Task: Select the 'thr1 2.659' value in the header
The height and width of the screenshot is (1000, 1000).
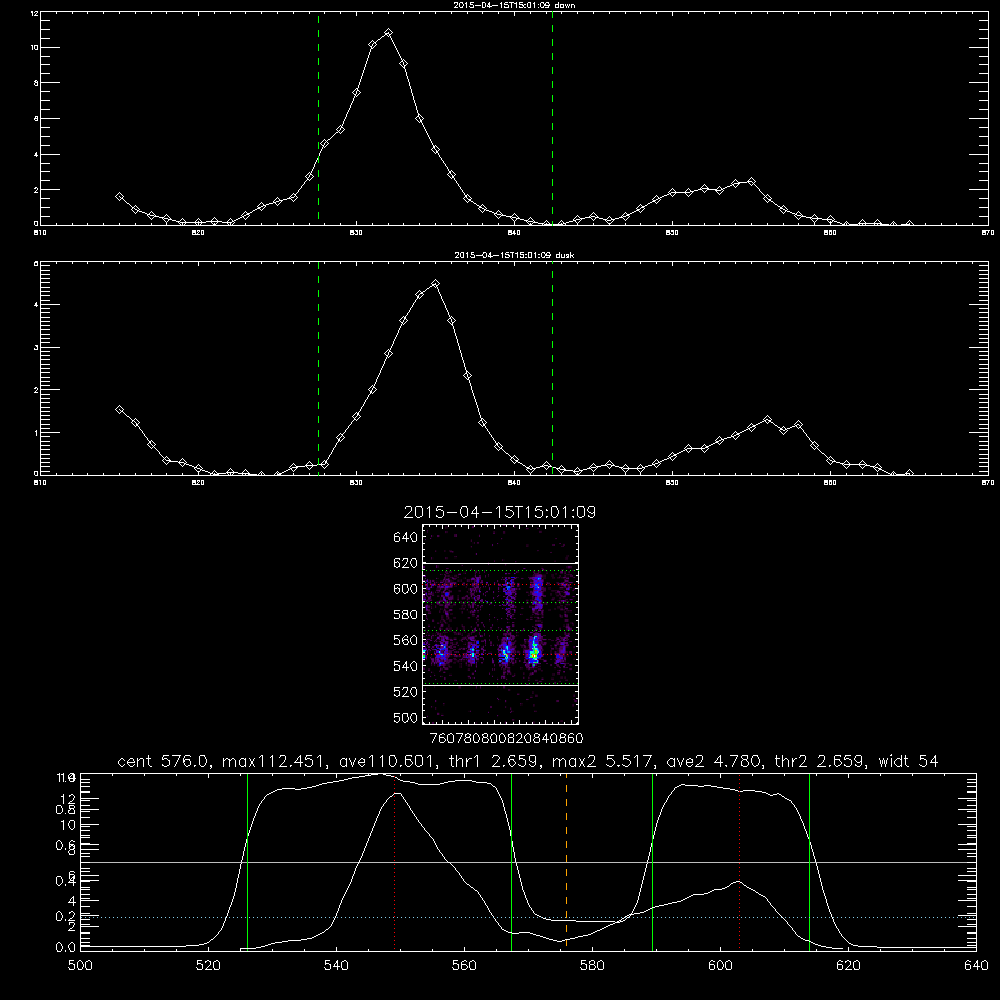Action: pos(497,761)
